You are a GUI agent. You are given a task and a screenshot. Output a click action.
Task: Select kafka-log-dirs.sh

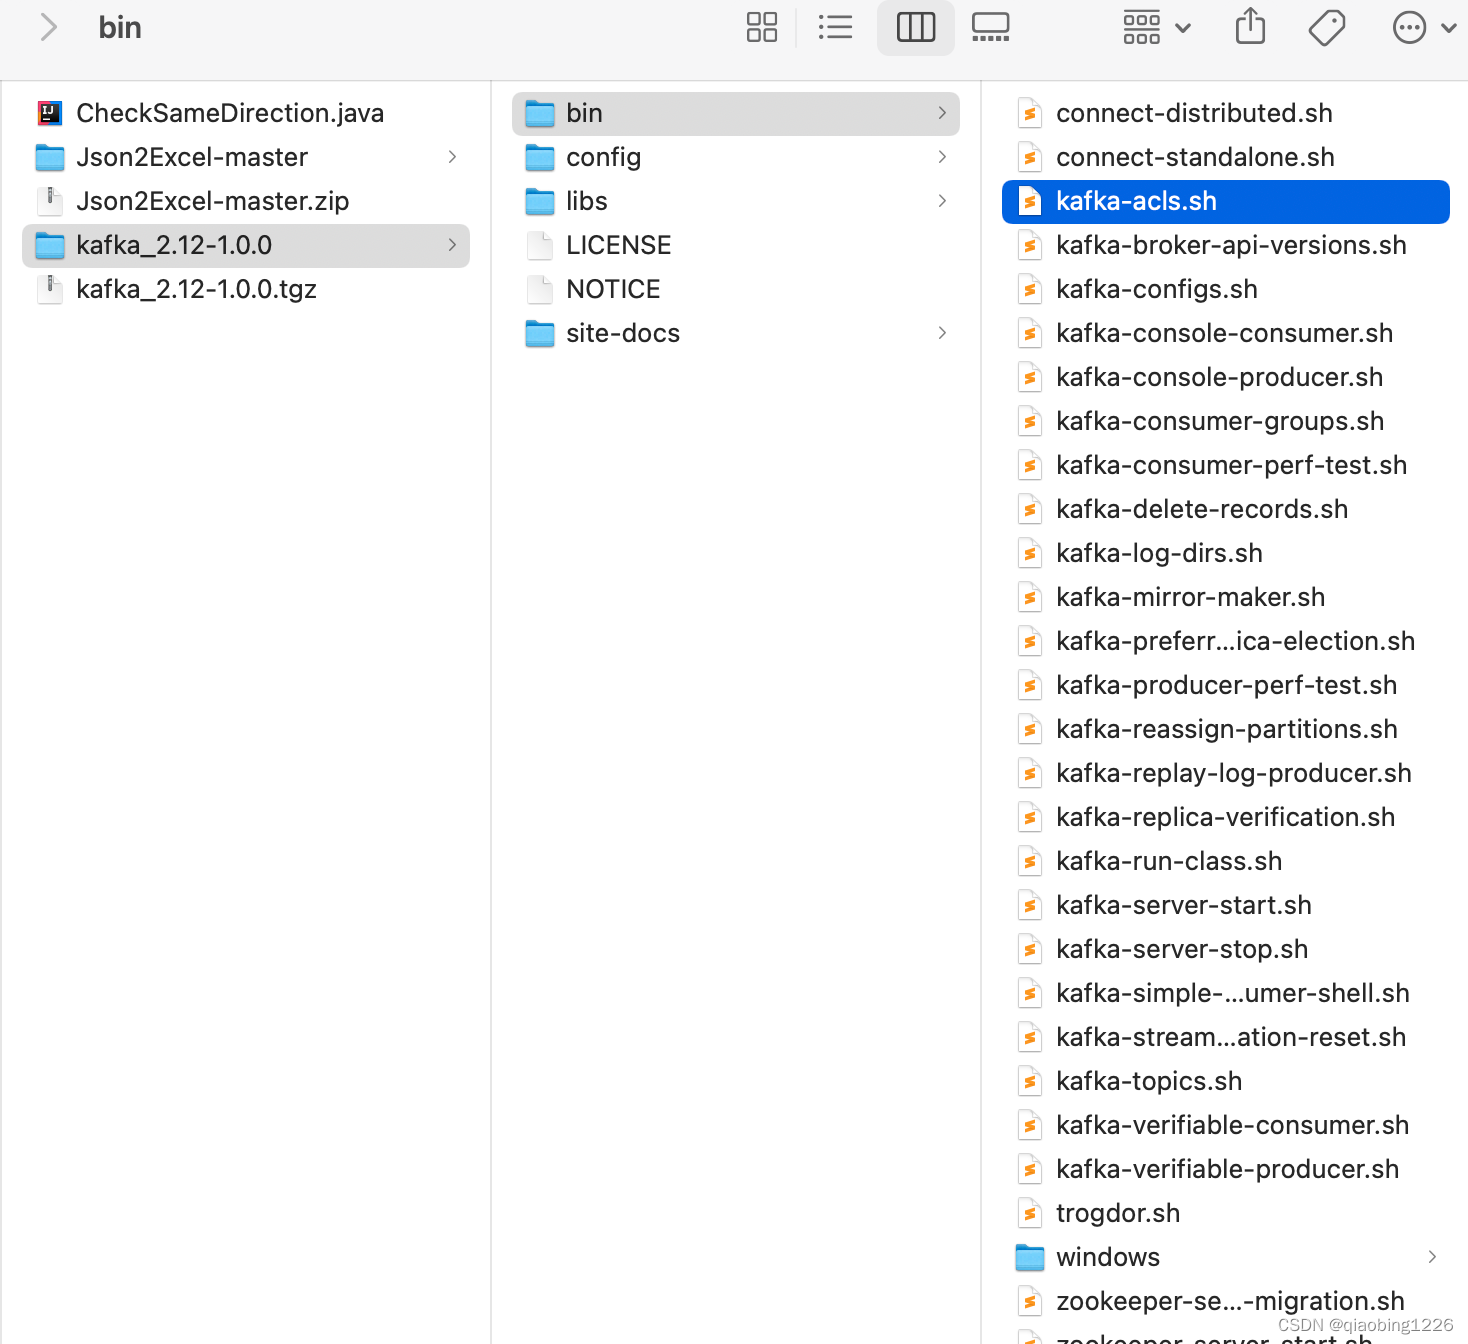1226,553
